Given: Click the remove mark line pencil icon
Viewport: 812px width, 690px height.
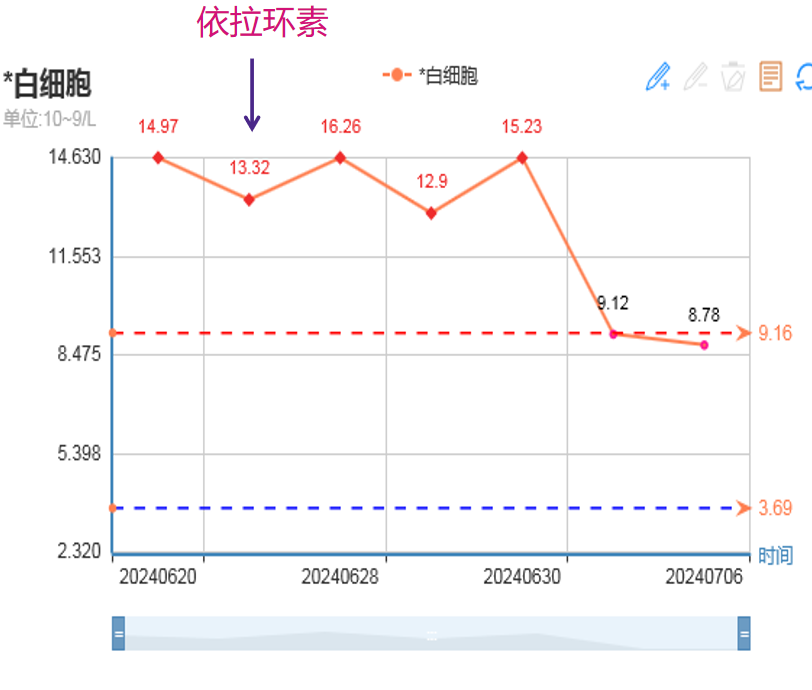Looking at the screenshot, I should click(696, 76).
